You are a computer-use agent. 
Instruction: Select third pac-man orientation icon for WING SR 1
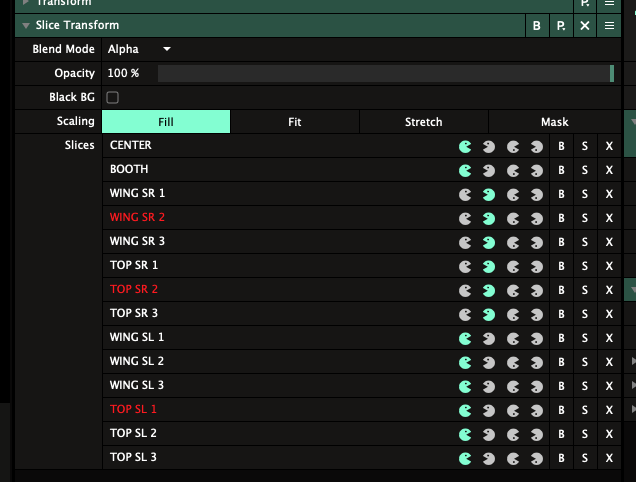(513, 194)
